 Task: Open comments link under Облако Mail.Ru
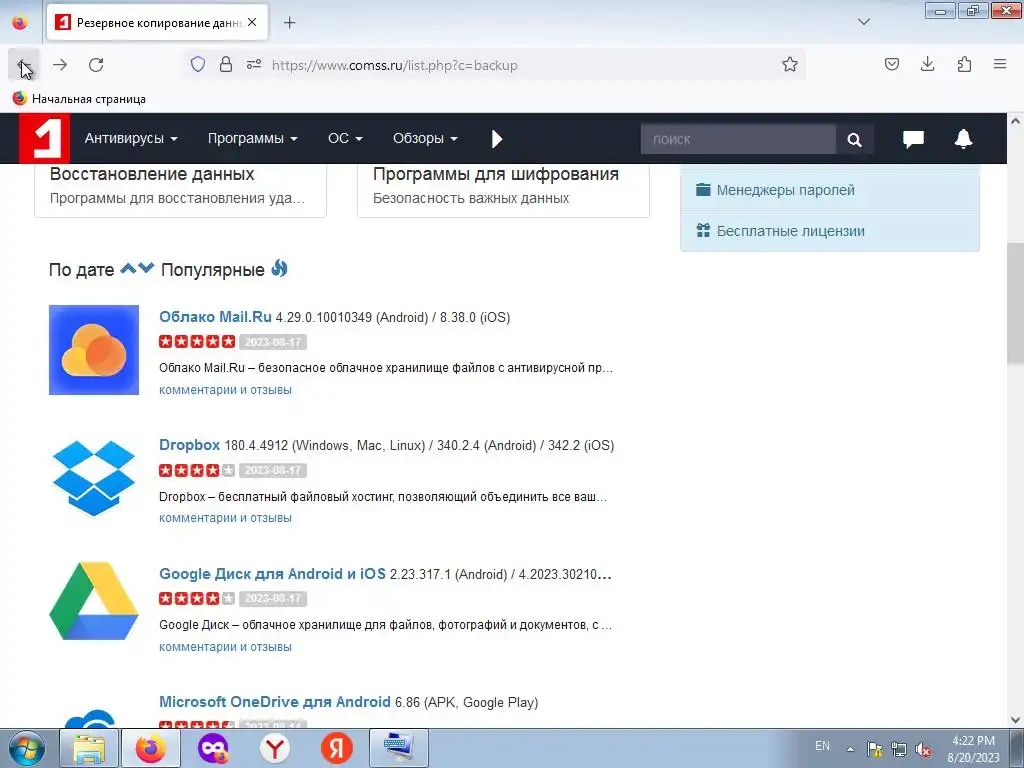pos(225,390)
